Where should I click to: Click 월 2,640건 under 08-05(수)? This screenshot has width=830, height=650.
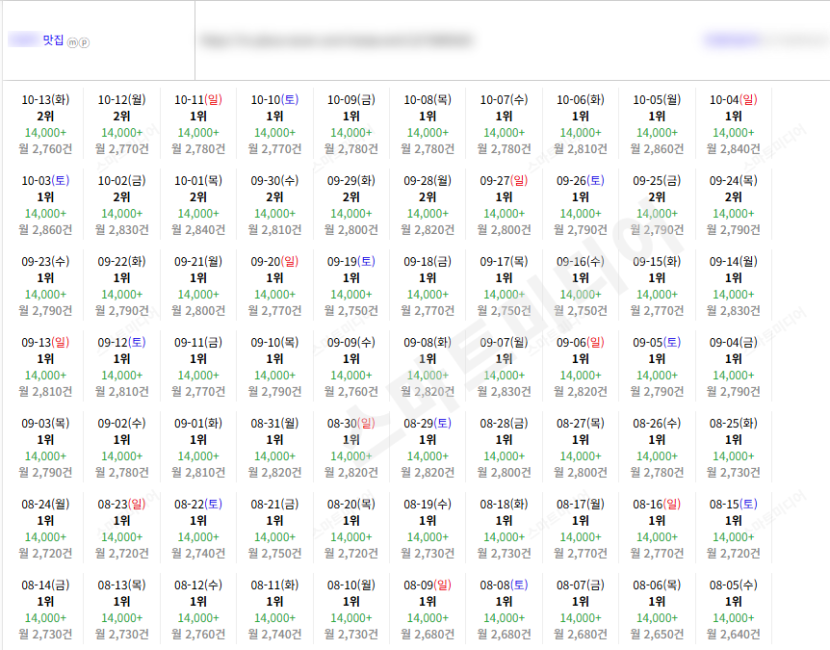(x=734, y=634)
